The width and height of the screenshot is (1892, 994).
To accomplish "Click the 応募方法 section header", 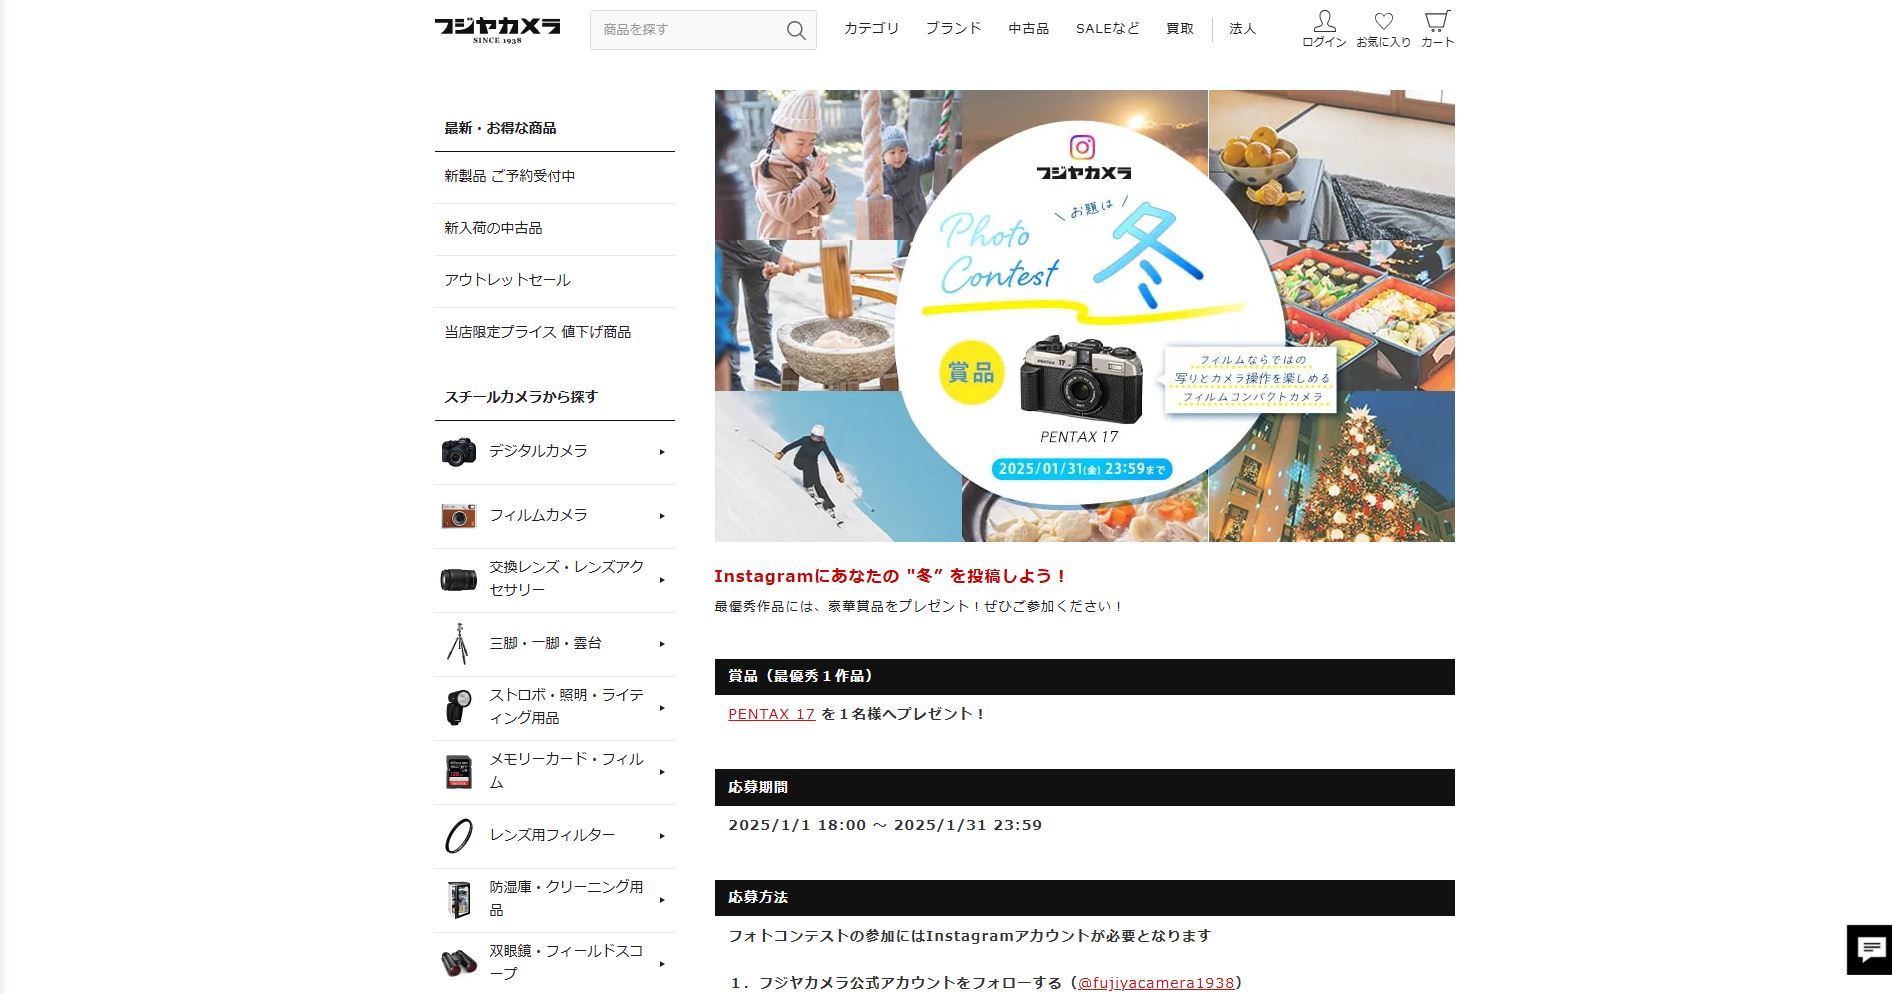I will 1084,898.
